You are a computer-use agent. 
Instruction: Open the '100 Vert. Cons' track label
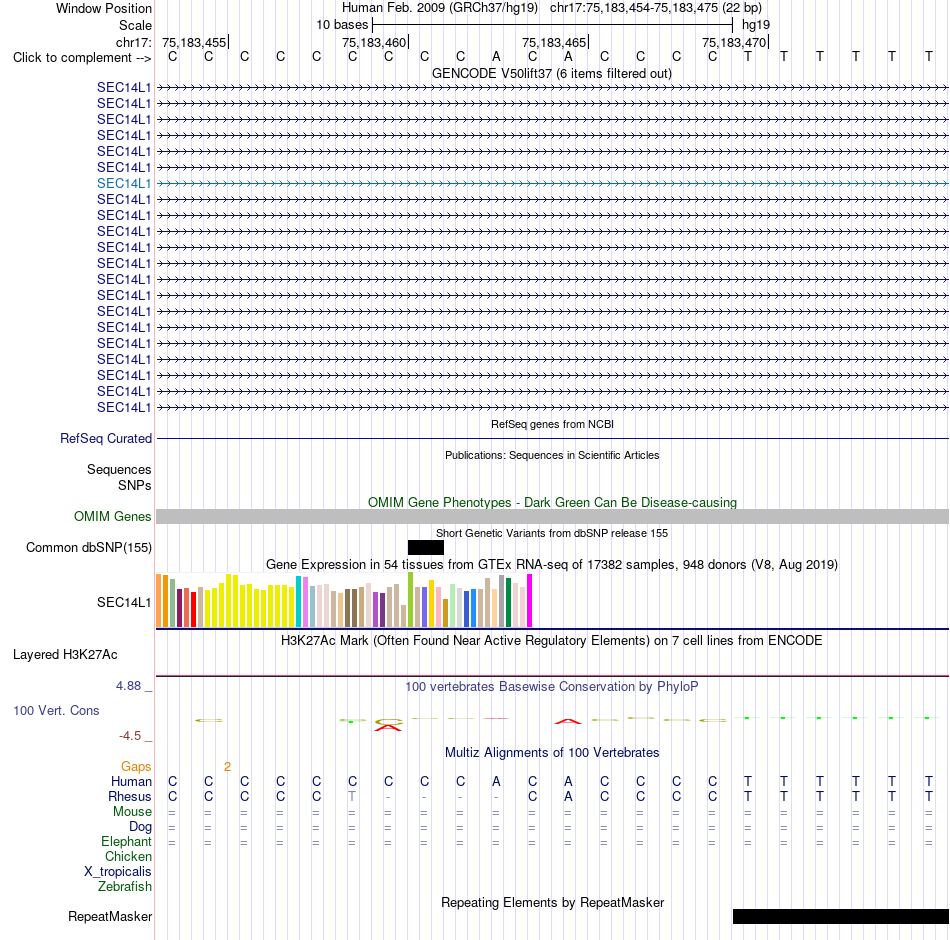coord(56,710)
